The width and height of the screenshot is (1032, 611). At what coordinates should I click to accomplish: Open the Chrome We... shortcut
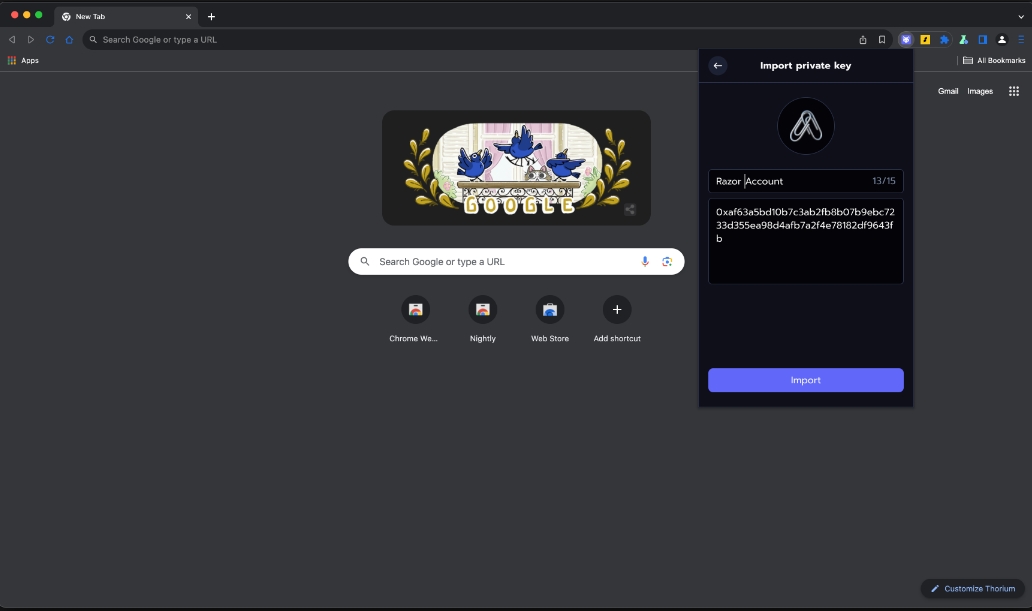point(415,319)
